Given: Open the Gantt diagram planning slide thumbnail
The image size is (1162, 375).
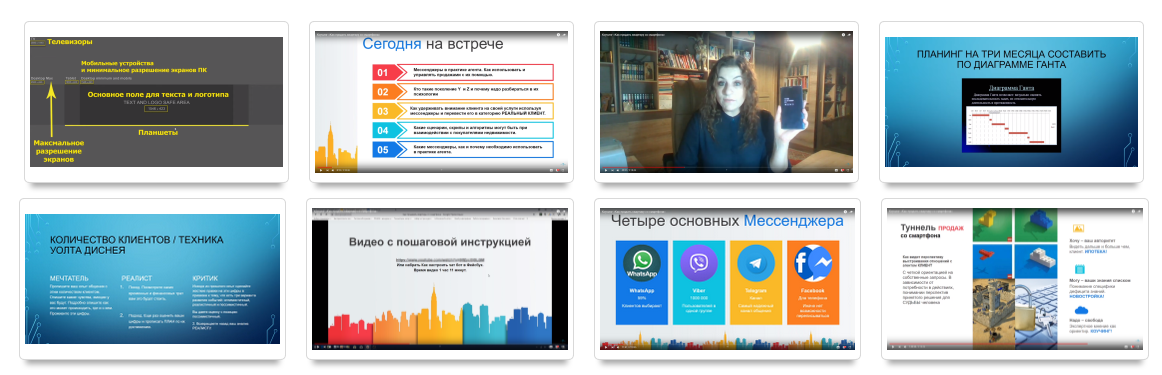Looking at the screenshot, I should click(1012, 102).
